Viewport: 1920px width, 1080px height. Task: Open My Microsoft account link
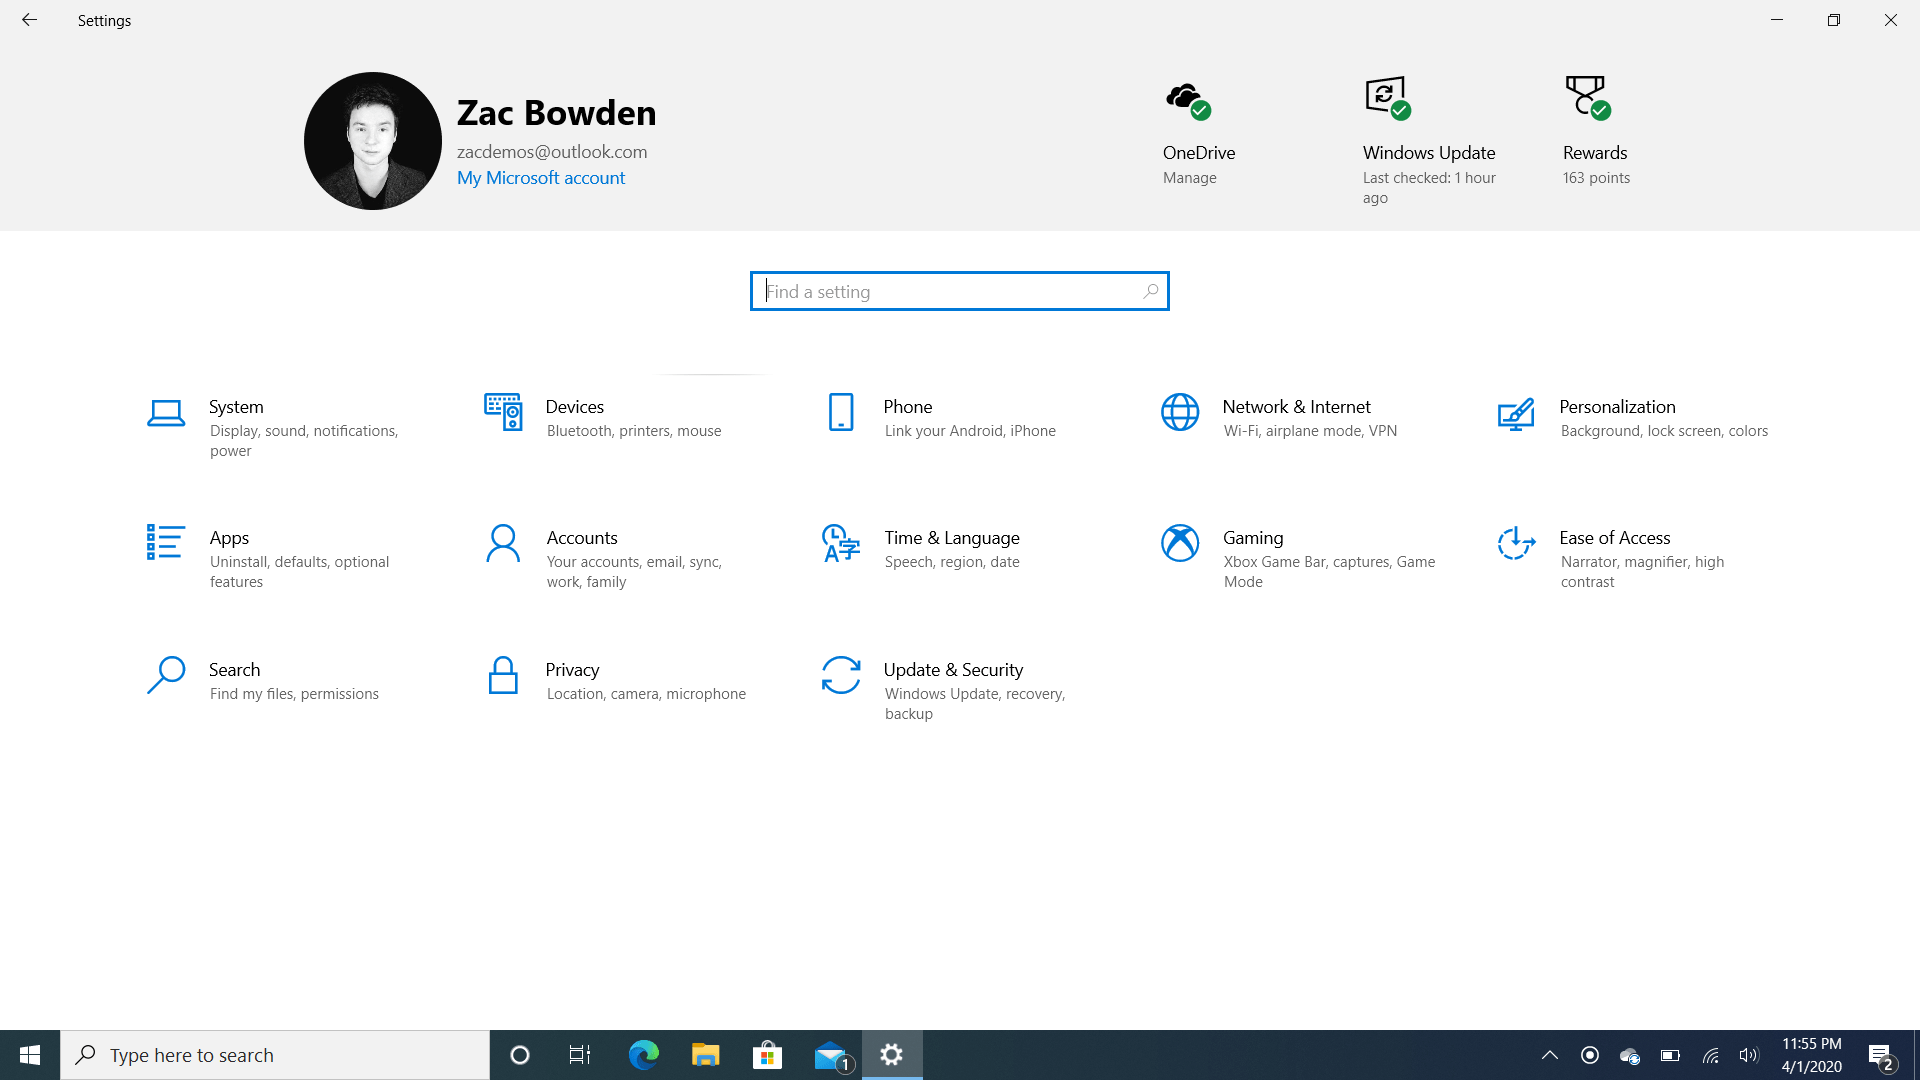pyautogui.click(x=541, y=177)
